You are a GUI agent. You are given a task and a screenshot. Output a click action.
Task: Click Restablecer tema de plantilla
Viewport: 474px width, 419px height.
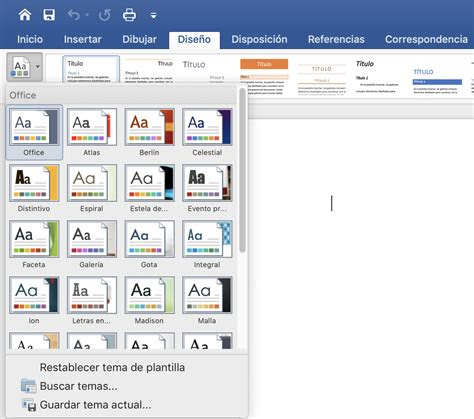[x=112, y=367]
